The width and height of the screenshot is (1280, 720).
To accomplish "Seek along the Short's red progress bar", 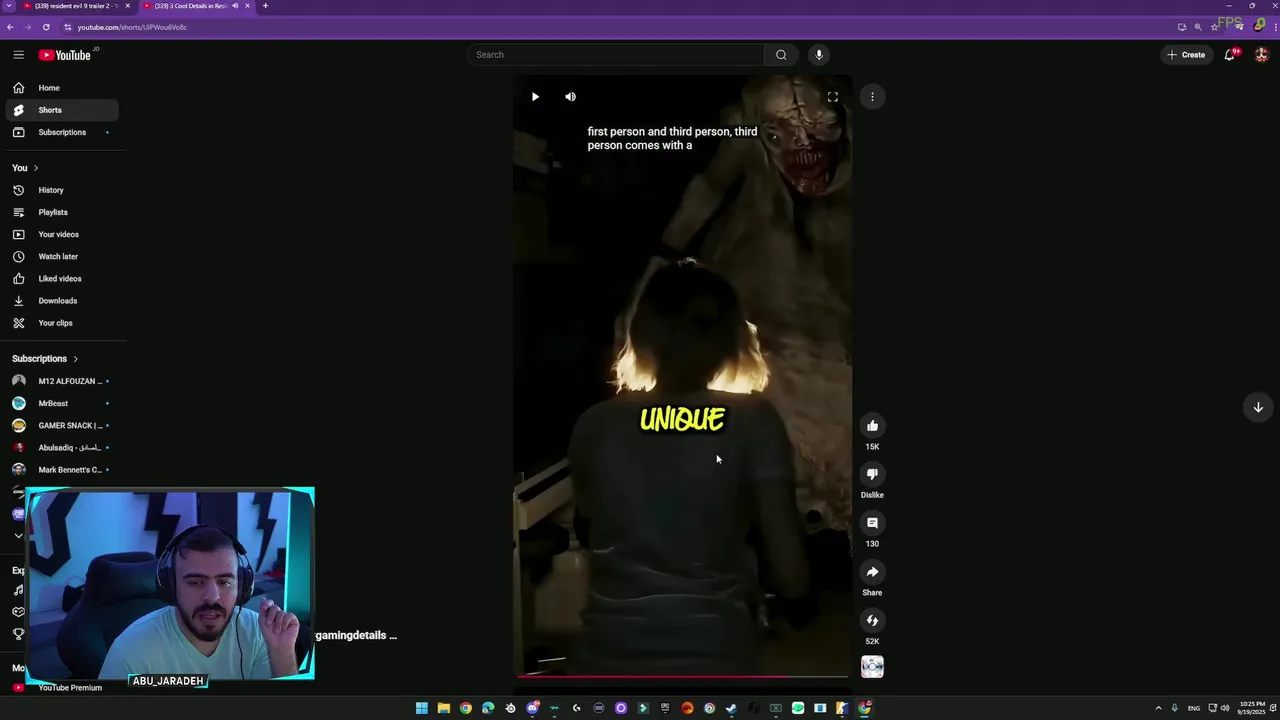I will pos(683,677).
